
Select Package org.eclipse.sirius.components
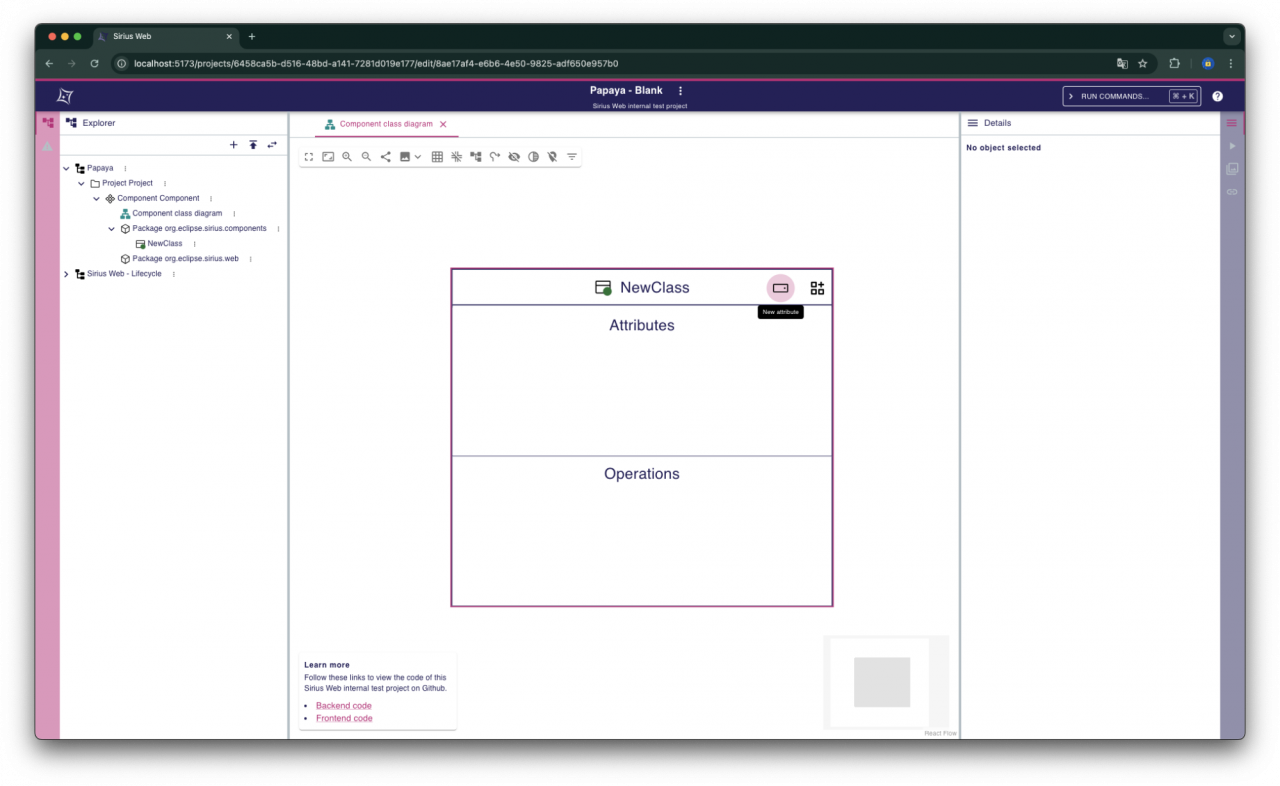[199, 228]
